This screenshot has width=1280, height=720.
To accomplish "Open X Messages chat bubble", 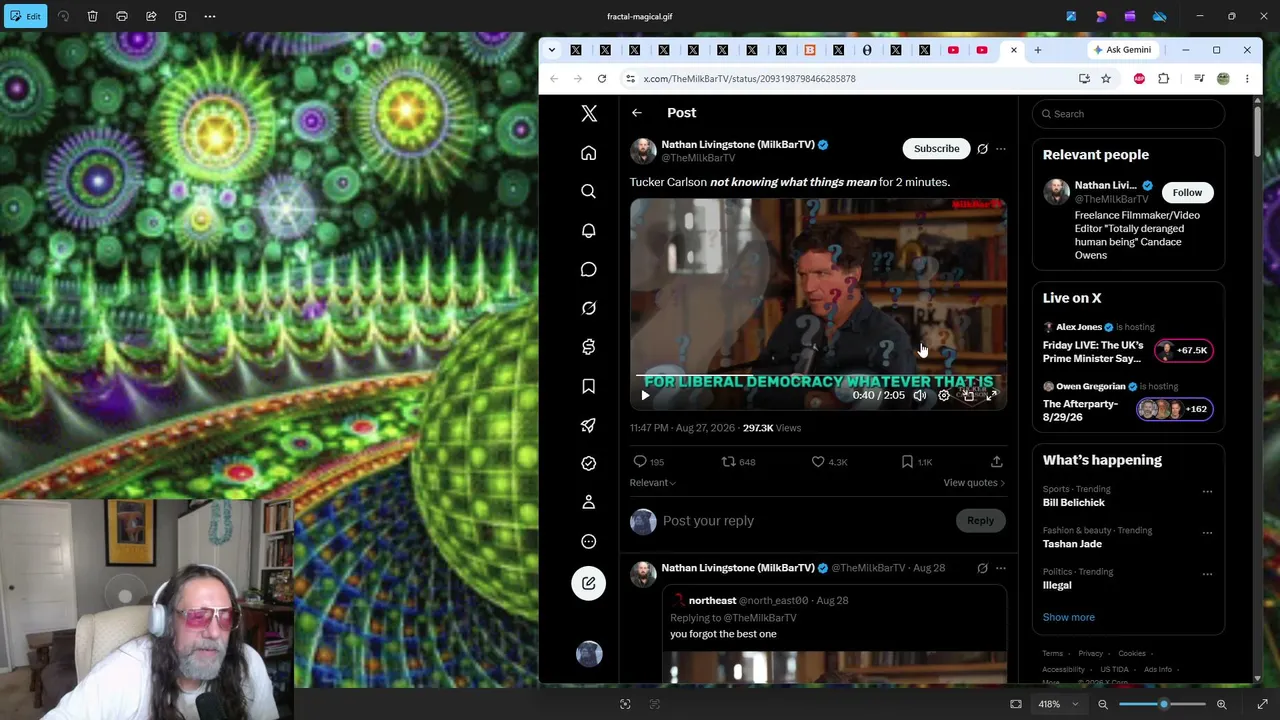I will [x=589, y=269].
